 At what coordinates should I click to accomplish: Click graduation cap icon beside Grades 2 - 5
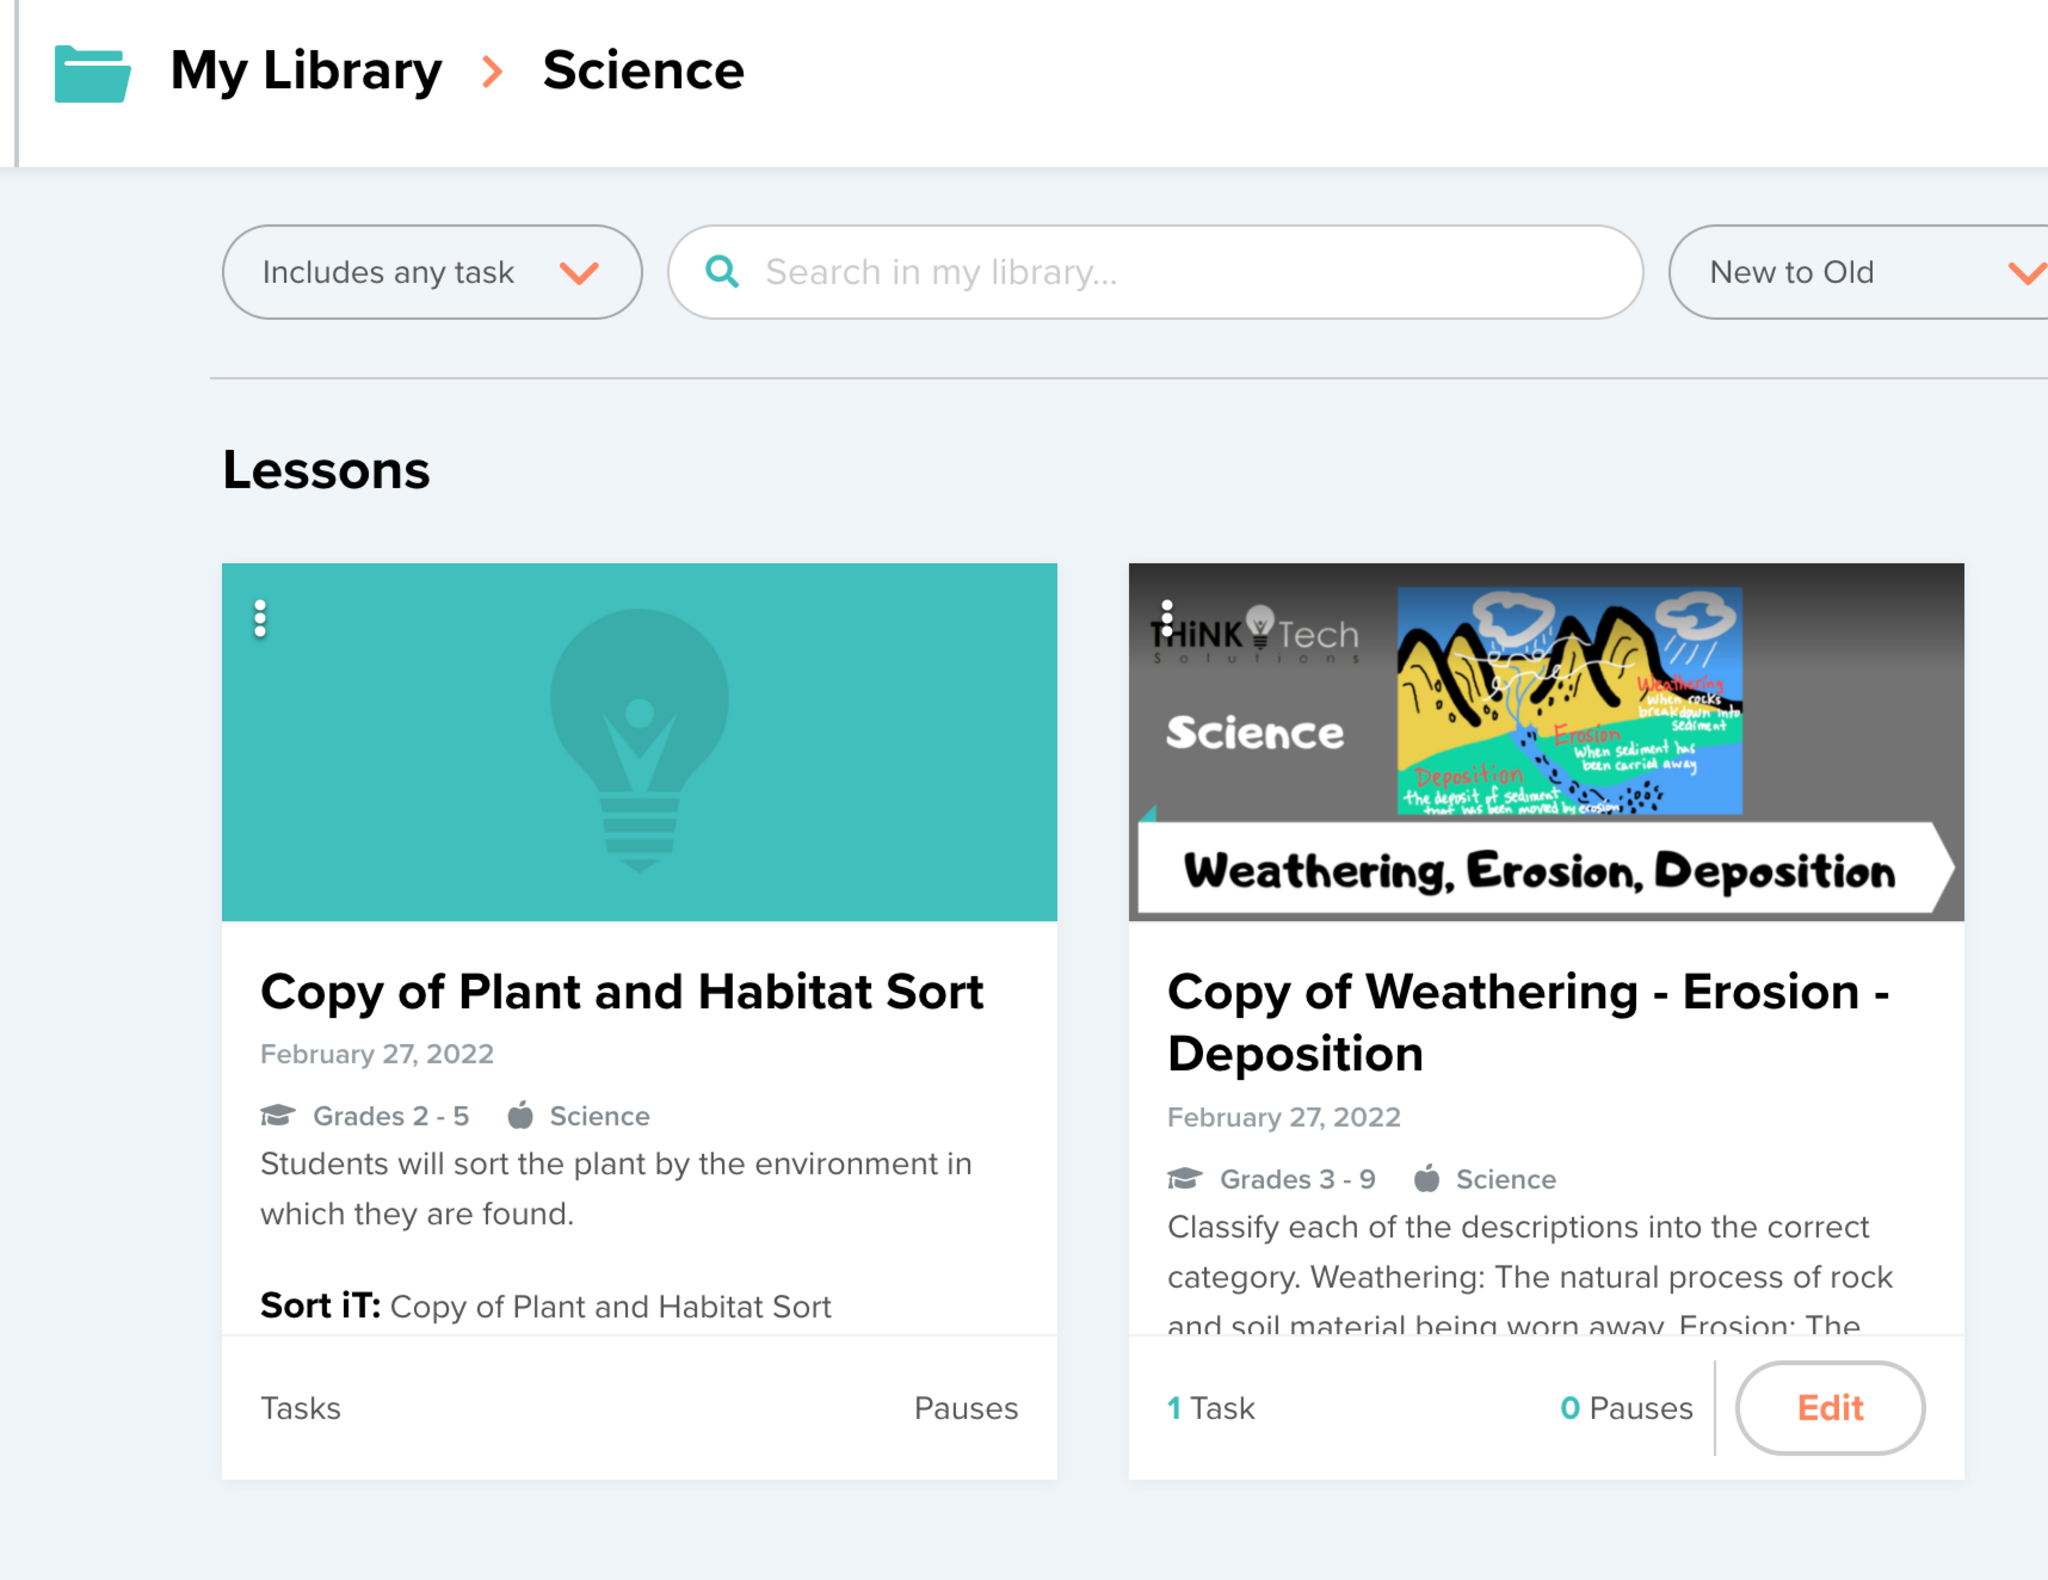click(x=278, y=1115)
